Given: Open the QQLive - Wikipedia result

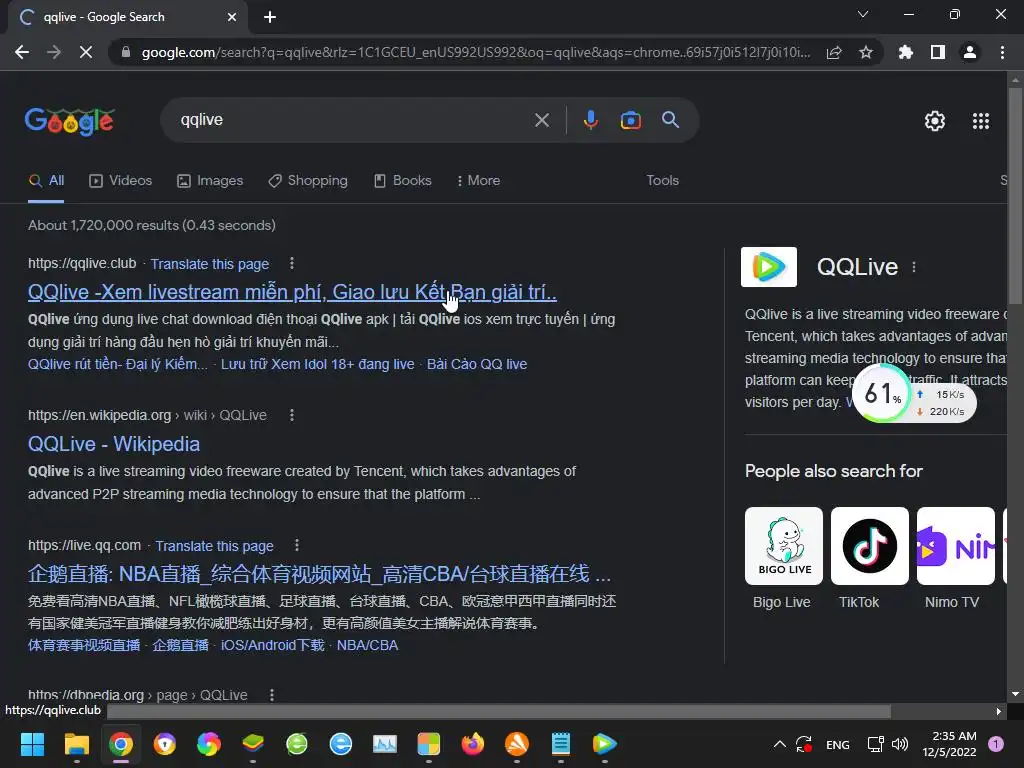Looking at the screenshot, I should pos(114,444).
